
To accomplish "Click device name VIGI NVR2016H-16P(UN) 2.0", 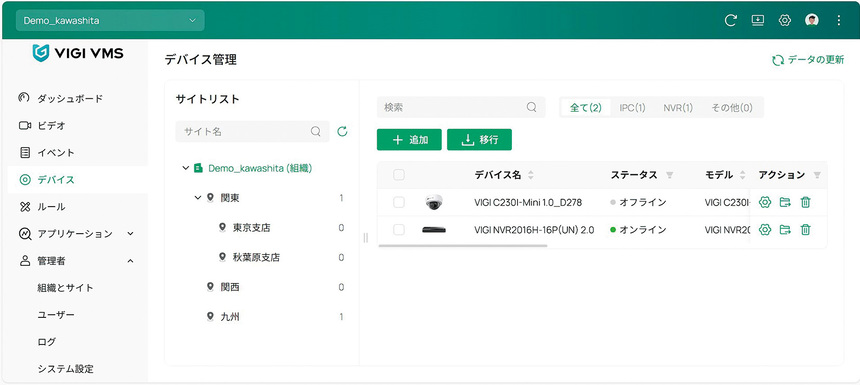I will (534, 230).
